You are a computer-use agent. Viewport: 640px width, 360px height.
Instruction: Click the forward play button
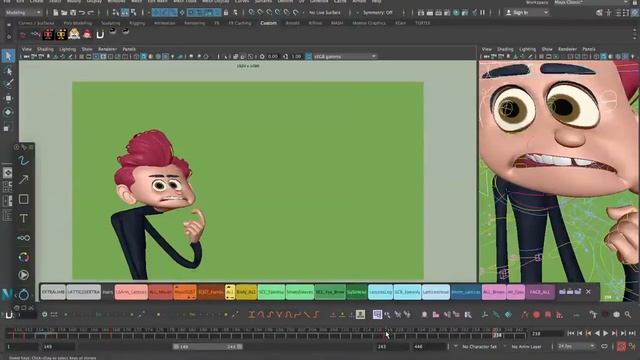click(606, 333)
